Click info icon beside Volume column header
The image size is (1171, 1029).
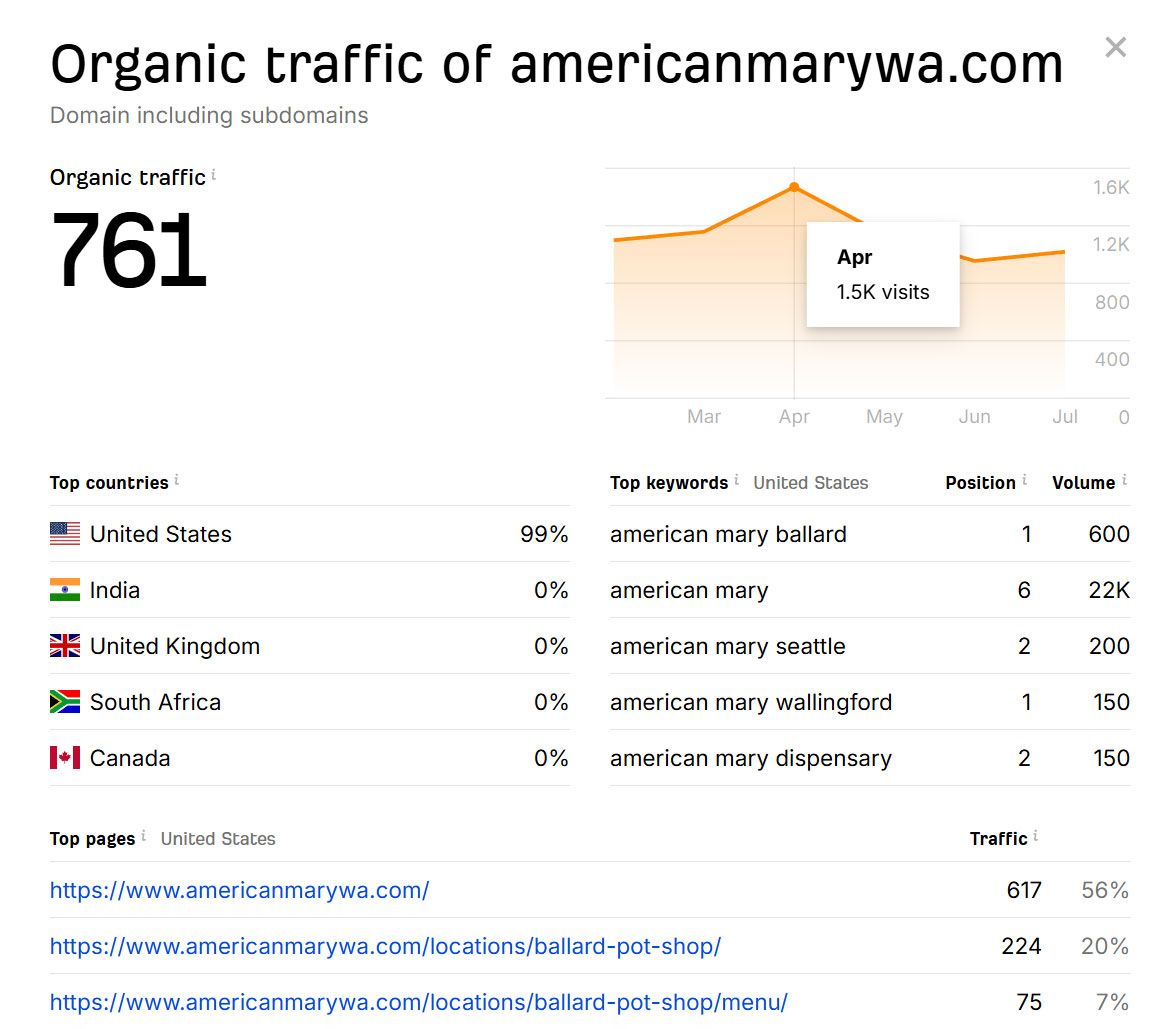[x=1124, y=480]
